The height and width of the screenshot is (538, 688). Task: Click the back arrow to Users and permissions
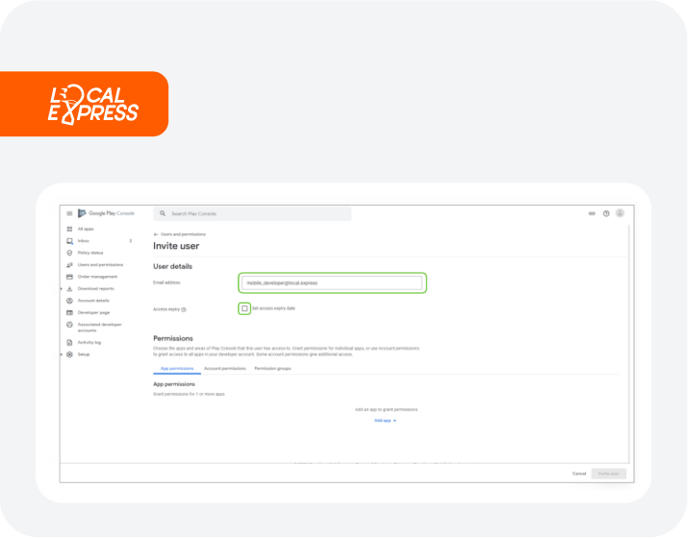[x=156, y=234]
